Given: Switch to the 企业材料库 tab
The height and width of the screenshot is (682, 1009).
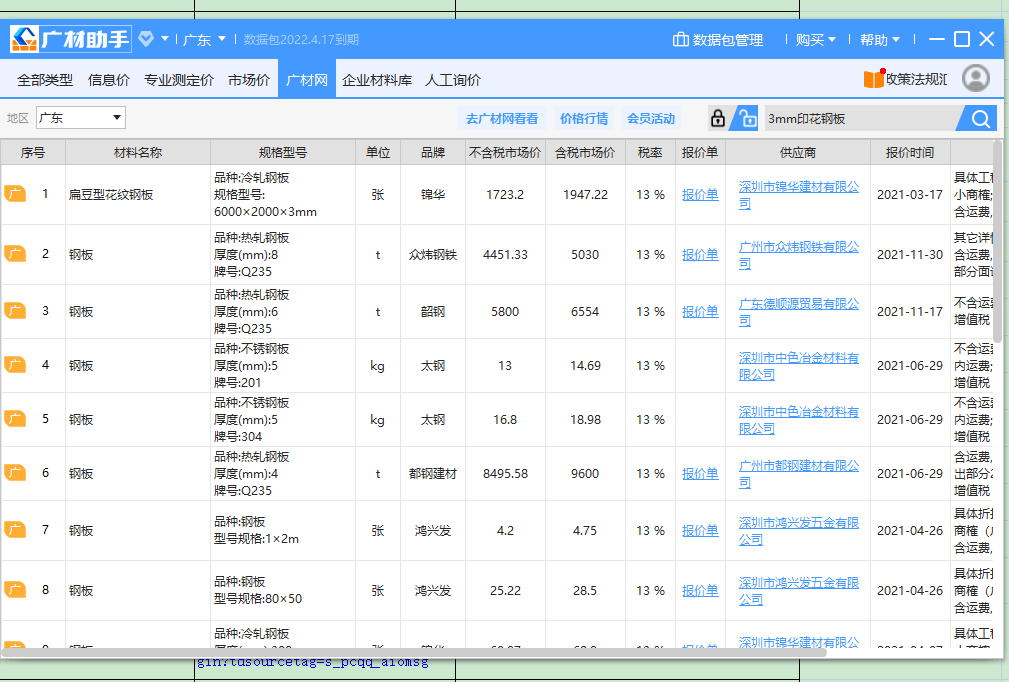Looking at the screenshot, I should point(377,80).
